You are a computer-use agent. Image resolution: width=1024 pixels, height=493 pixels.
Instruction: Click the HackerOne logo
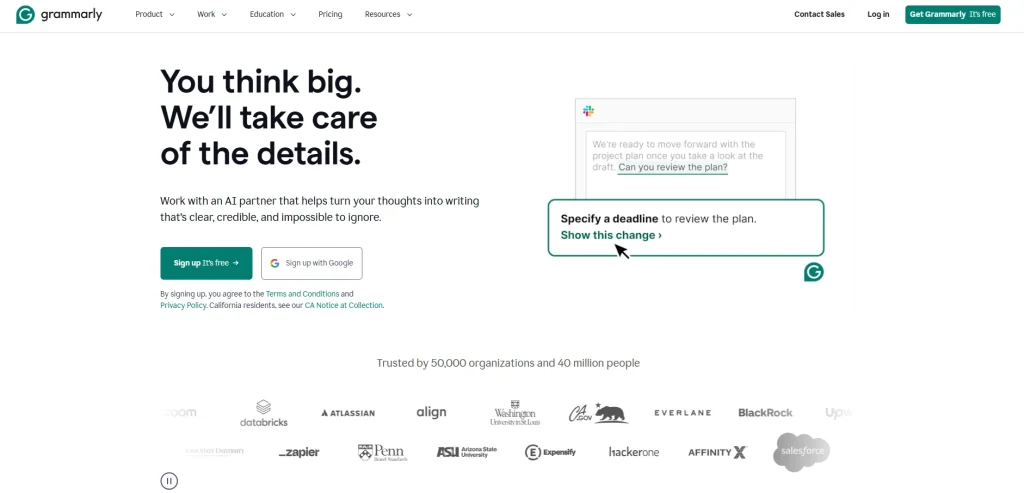click(633, 452)
